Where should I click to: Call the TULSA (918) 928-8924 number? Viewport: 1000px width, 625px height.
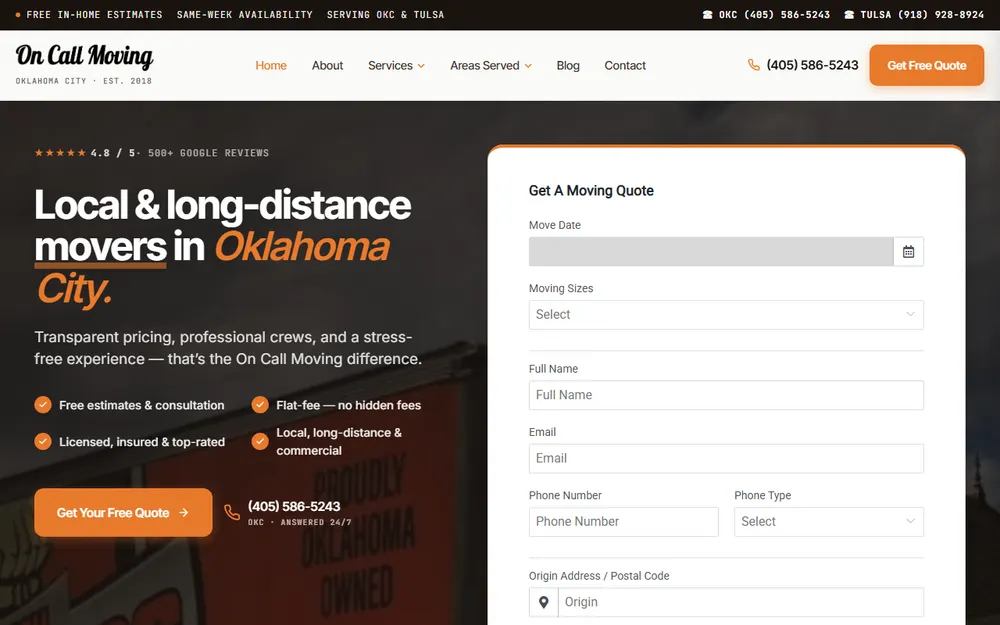point(922,15)
